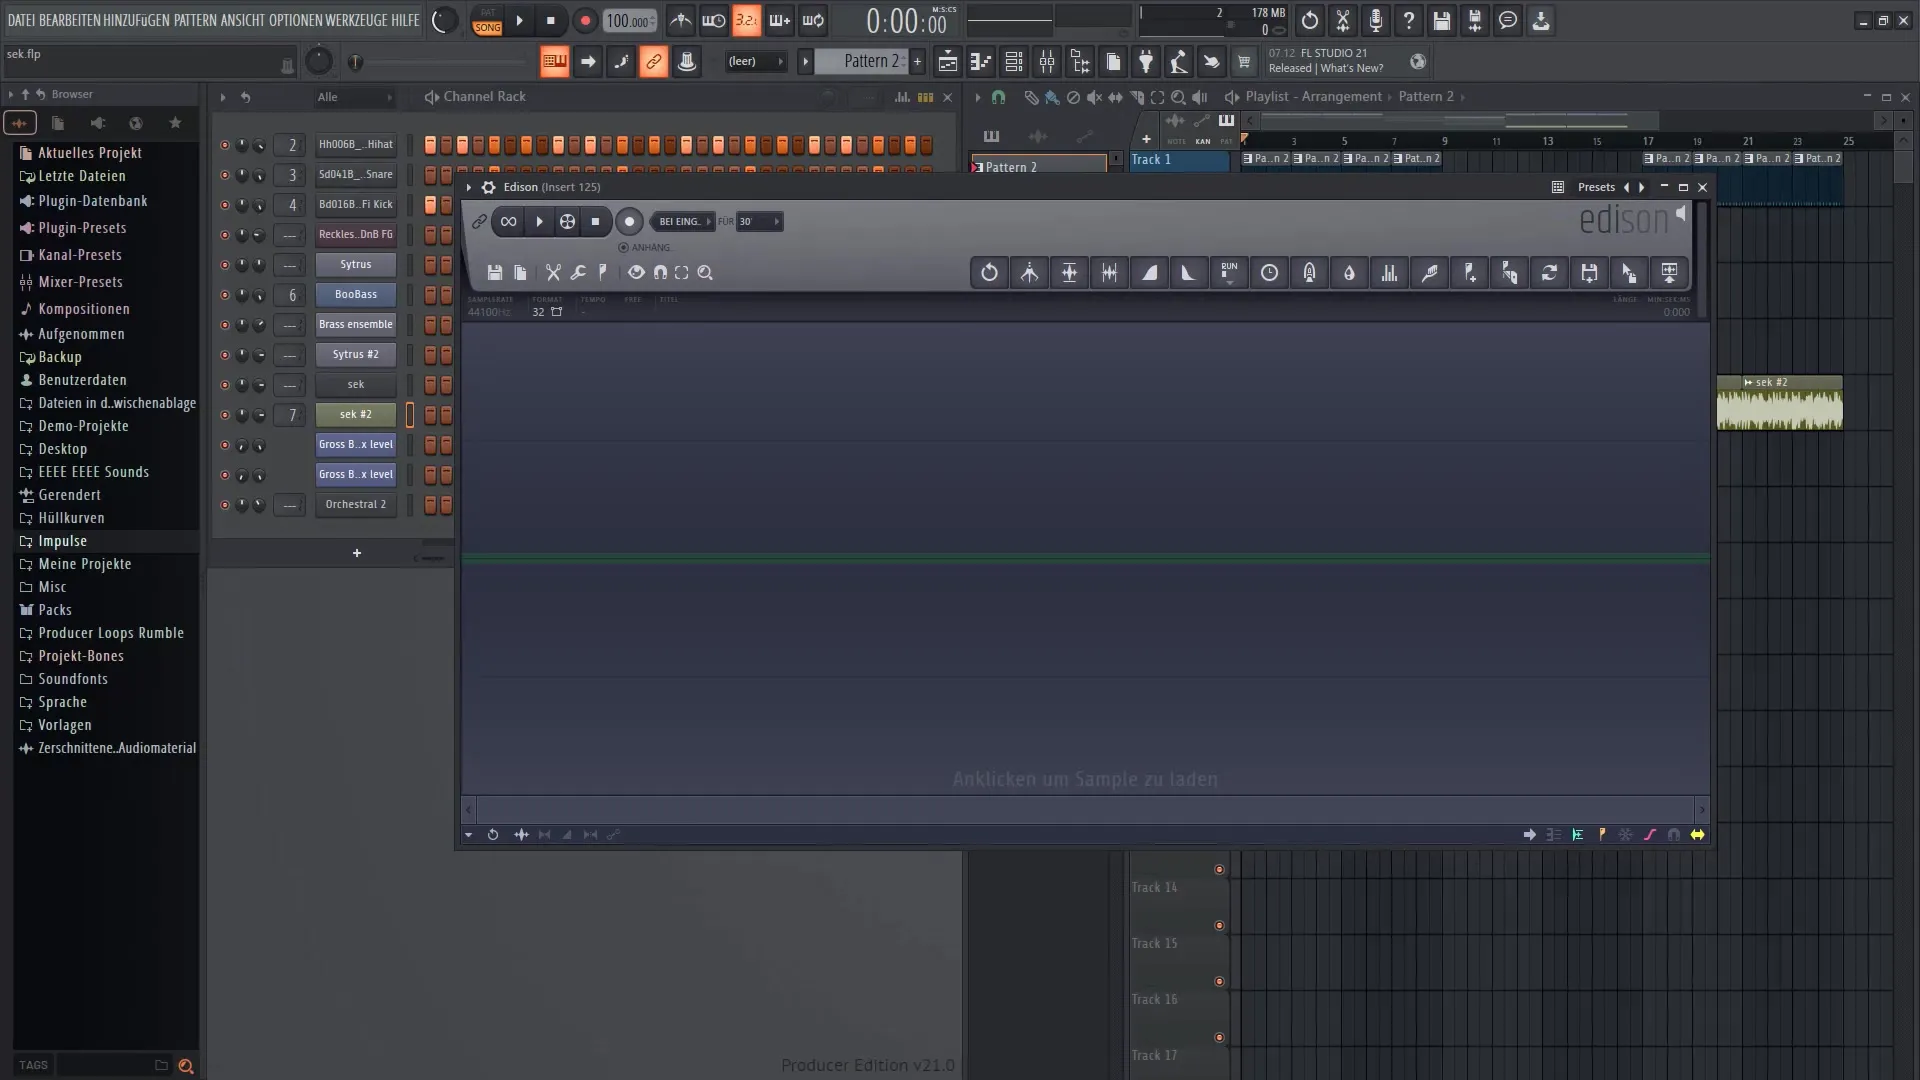Click Edison's magnifier zoom icon

click(705, 272)
